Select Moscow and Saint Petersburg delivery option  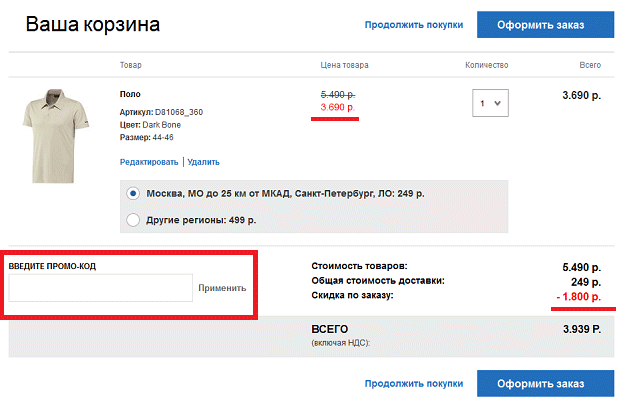(133, 194)
